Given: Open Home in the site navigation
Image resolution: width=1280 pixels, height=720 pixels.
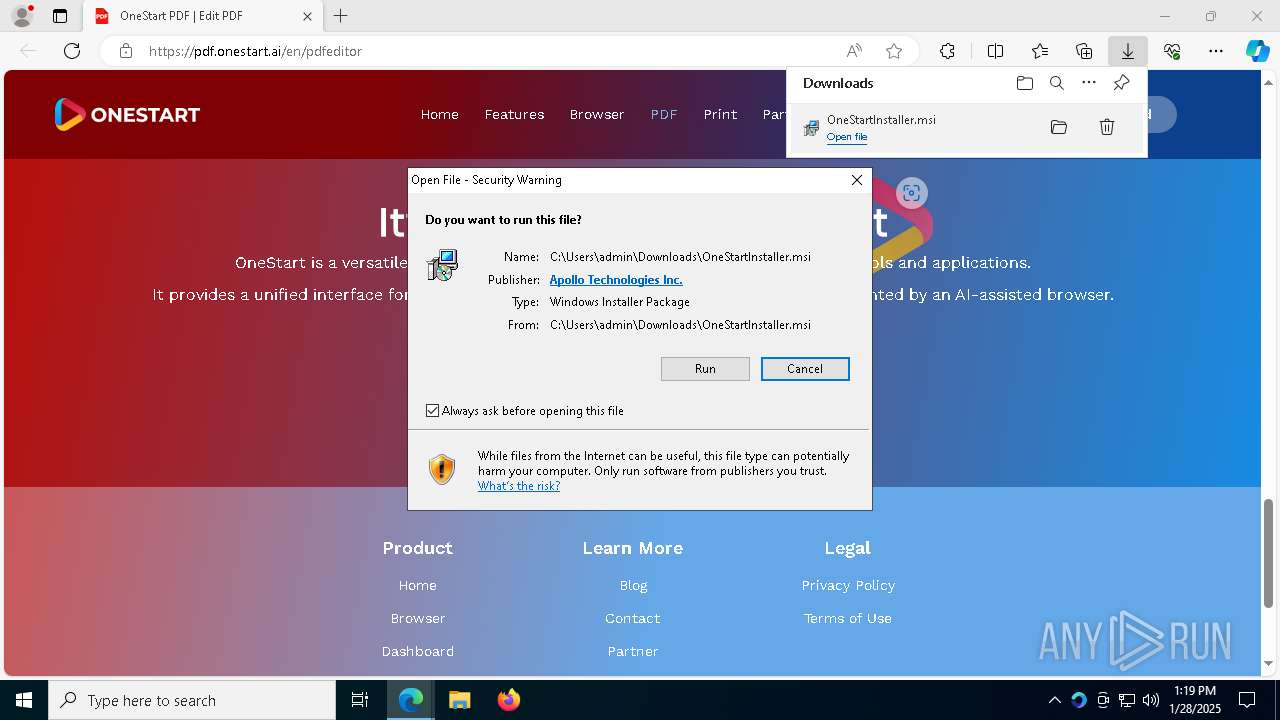Looking at the screenshot, I should click(439, 114).
